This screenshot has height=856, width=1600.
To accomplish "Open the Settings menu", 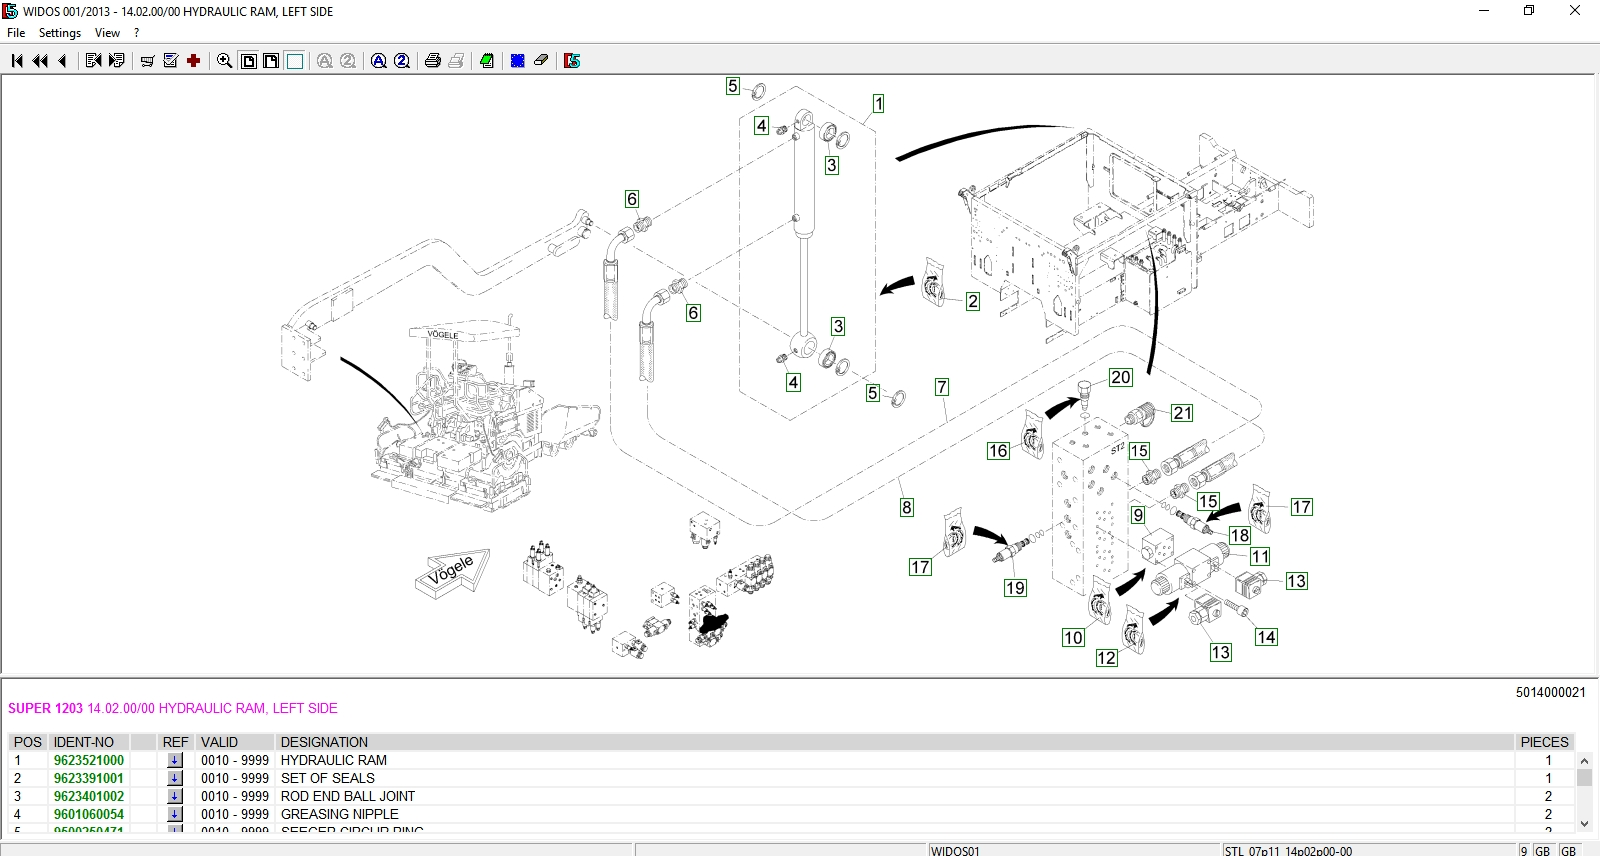I will 60,33.
